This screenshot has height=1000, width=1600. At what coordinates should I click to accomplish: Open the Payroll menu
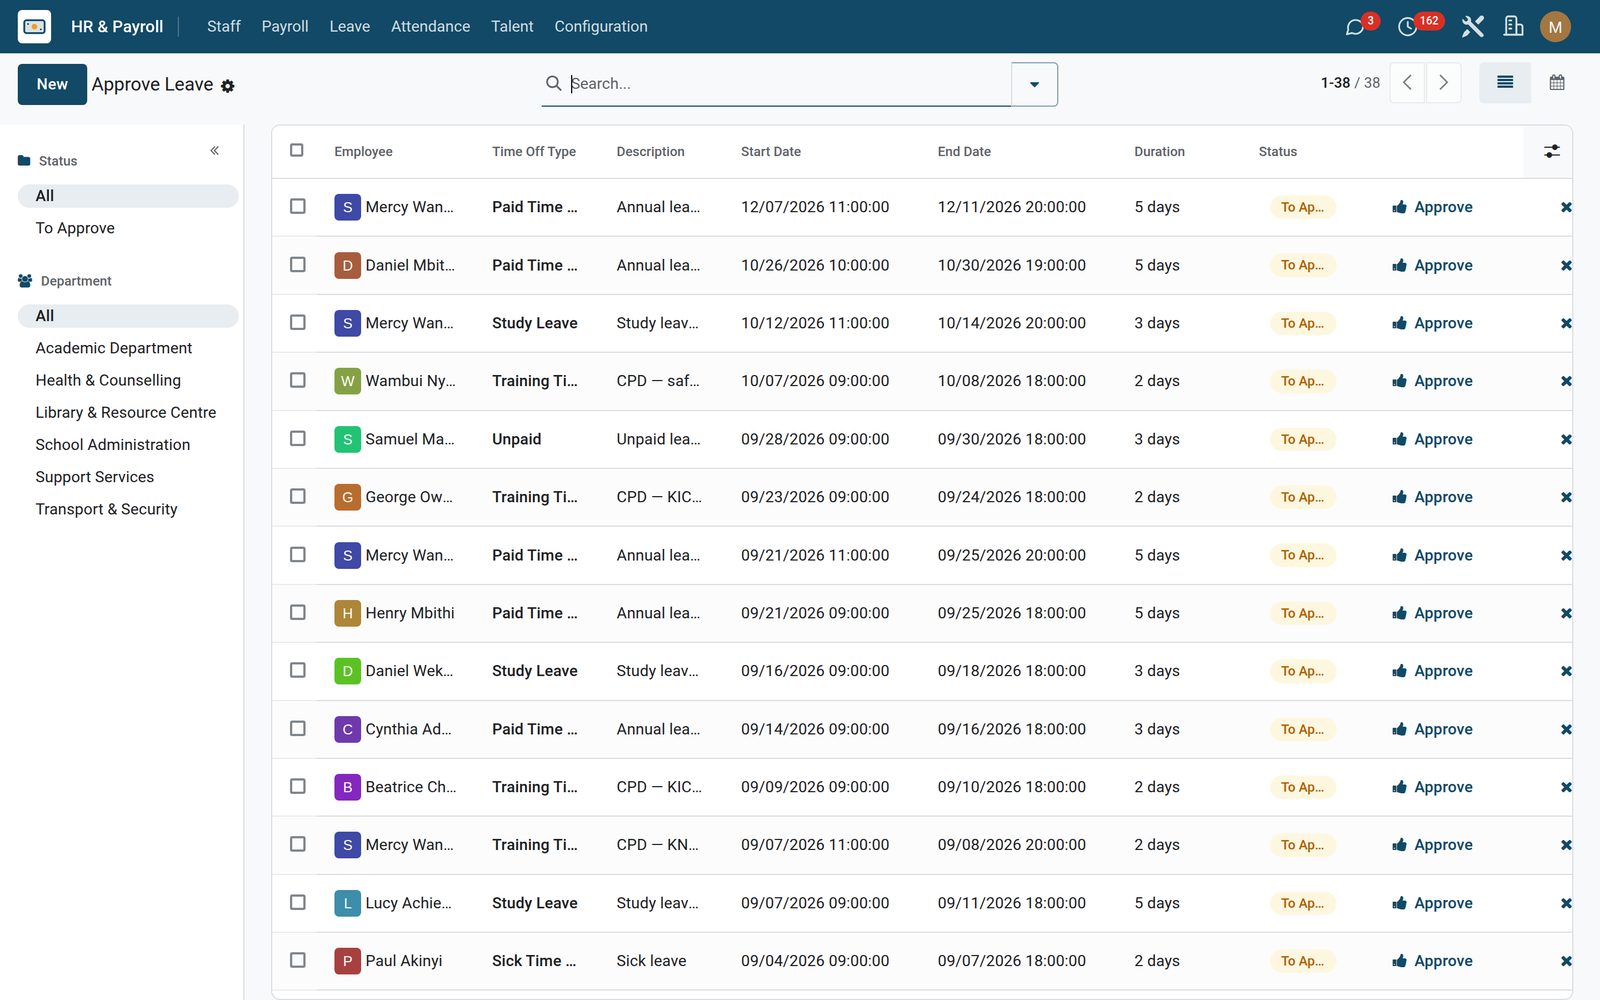(x=285, y=27)
